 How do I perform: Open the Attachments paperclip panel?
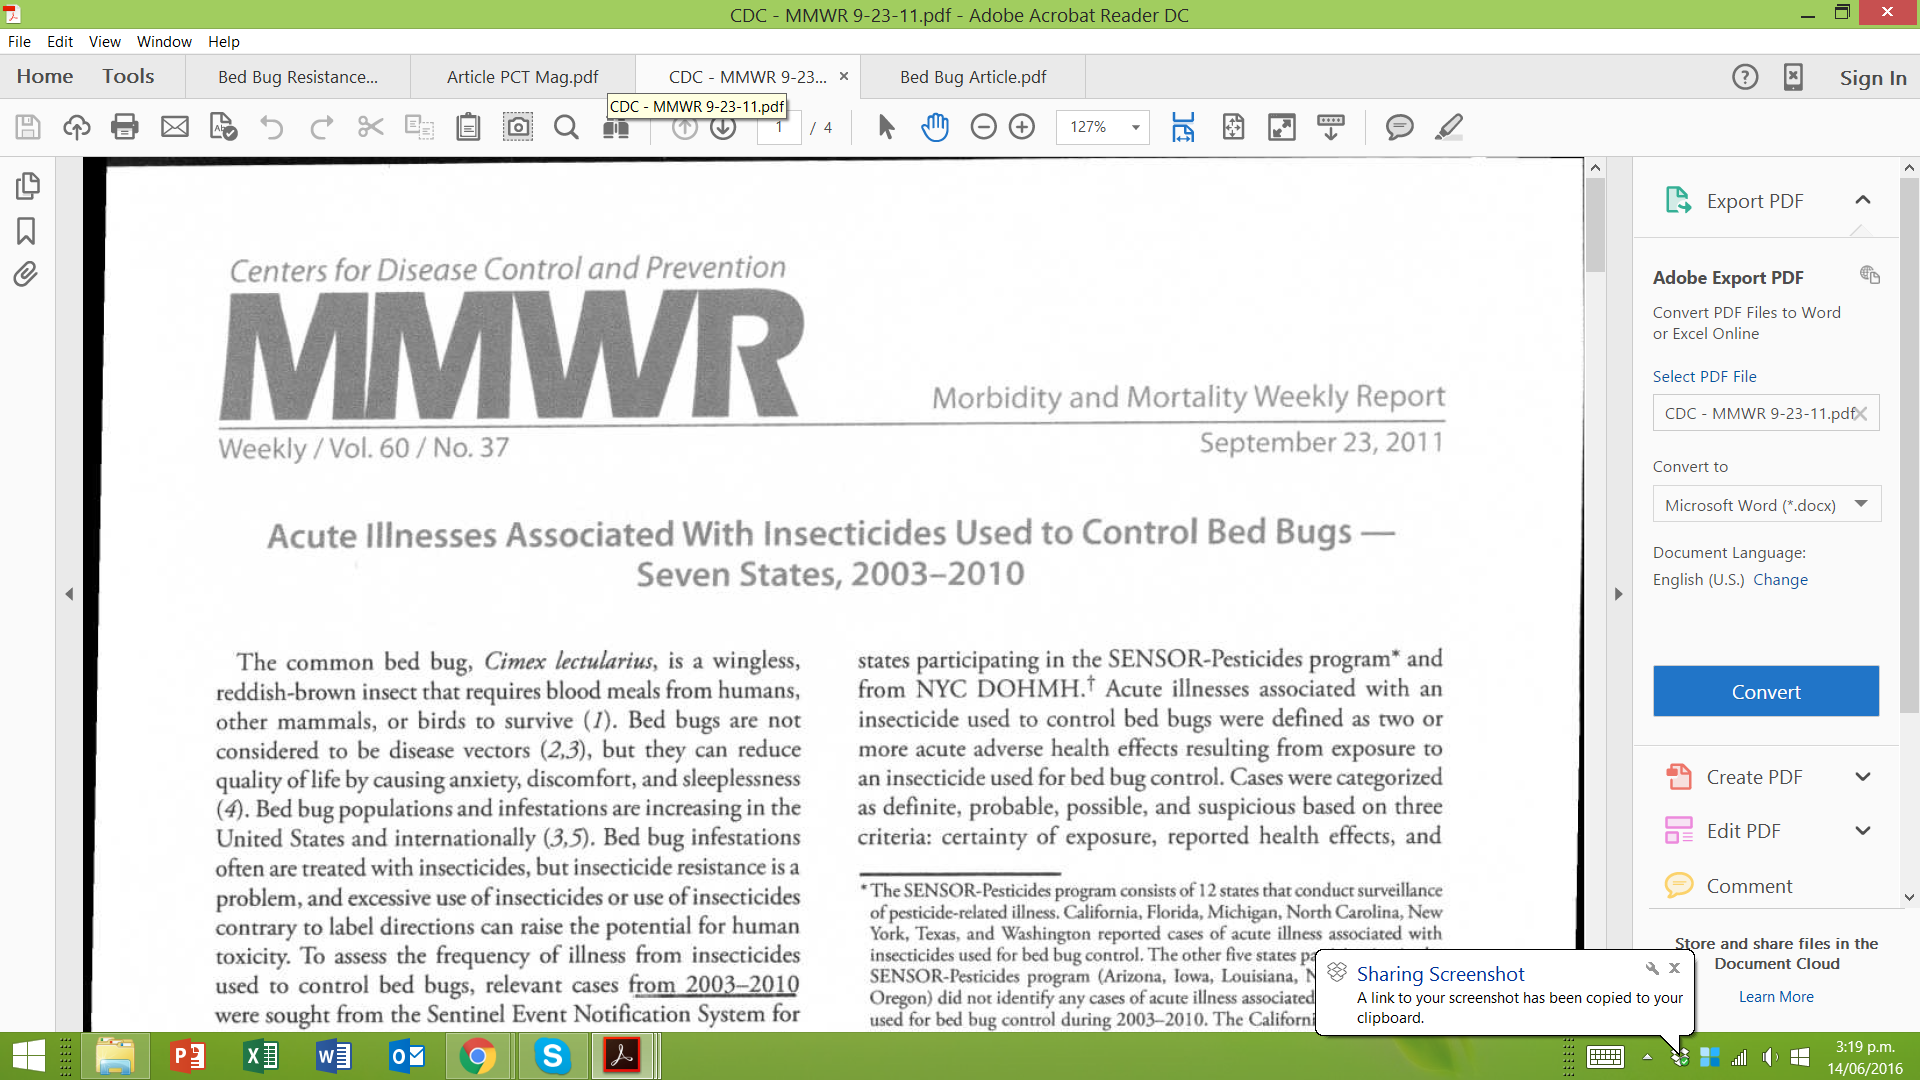[26, 274]
